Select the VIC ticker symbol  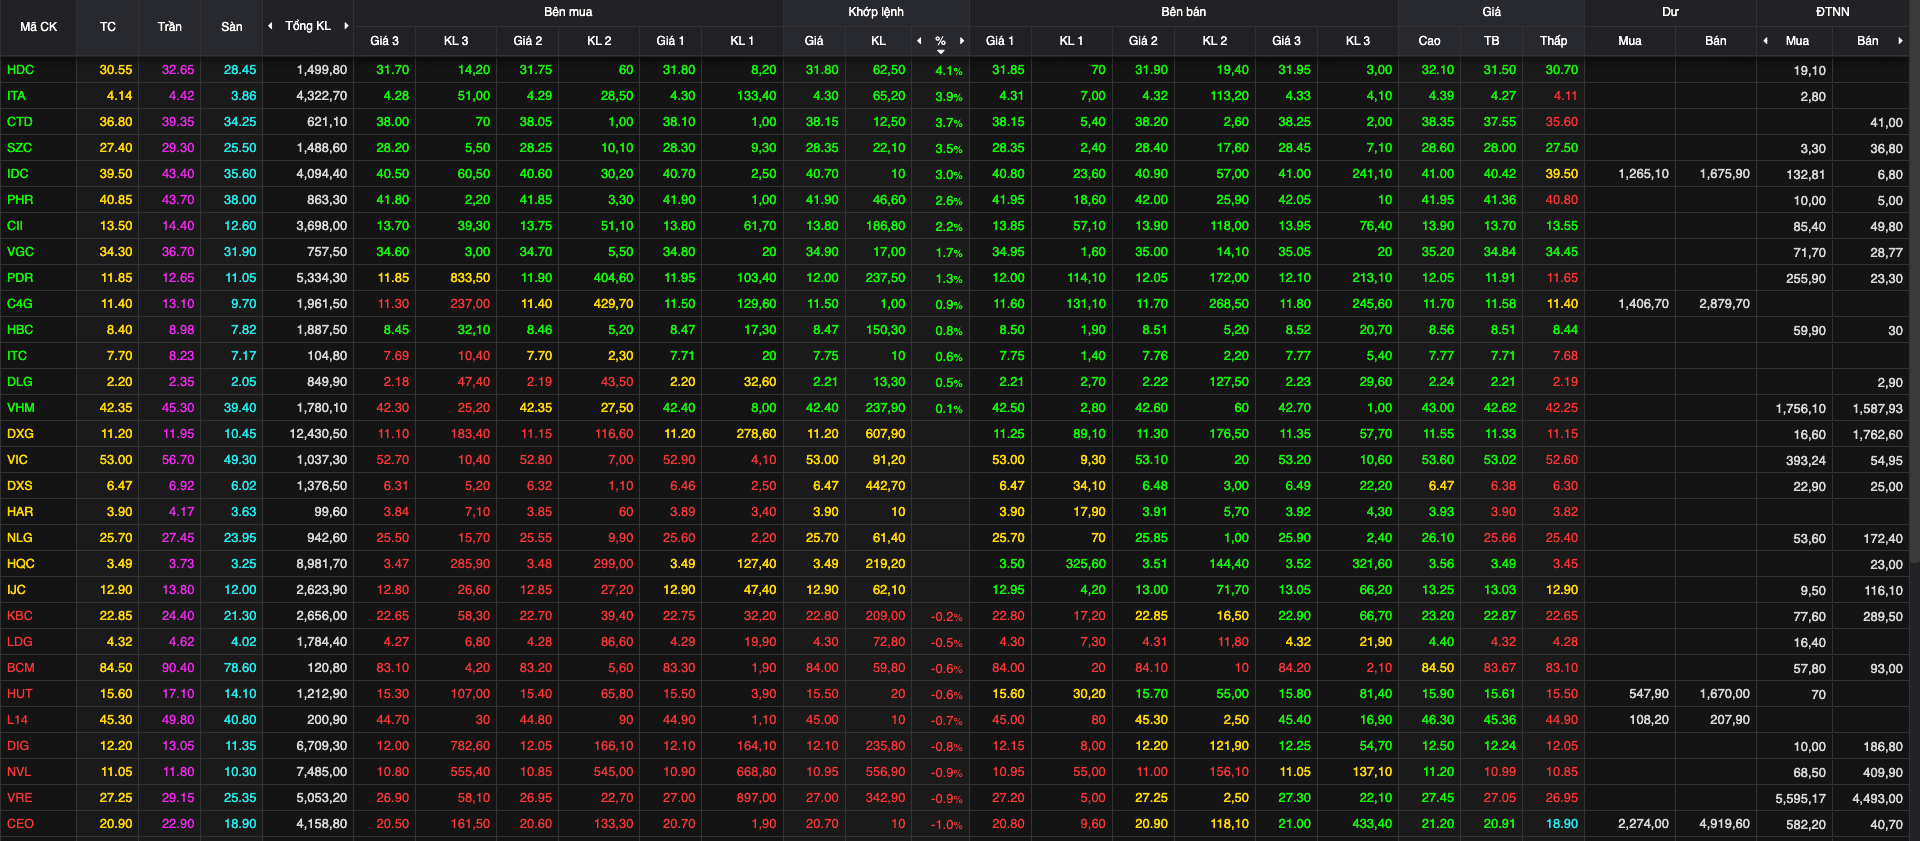[17, 460]
